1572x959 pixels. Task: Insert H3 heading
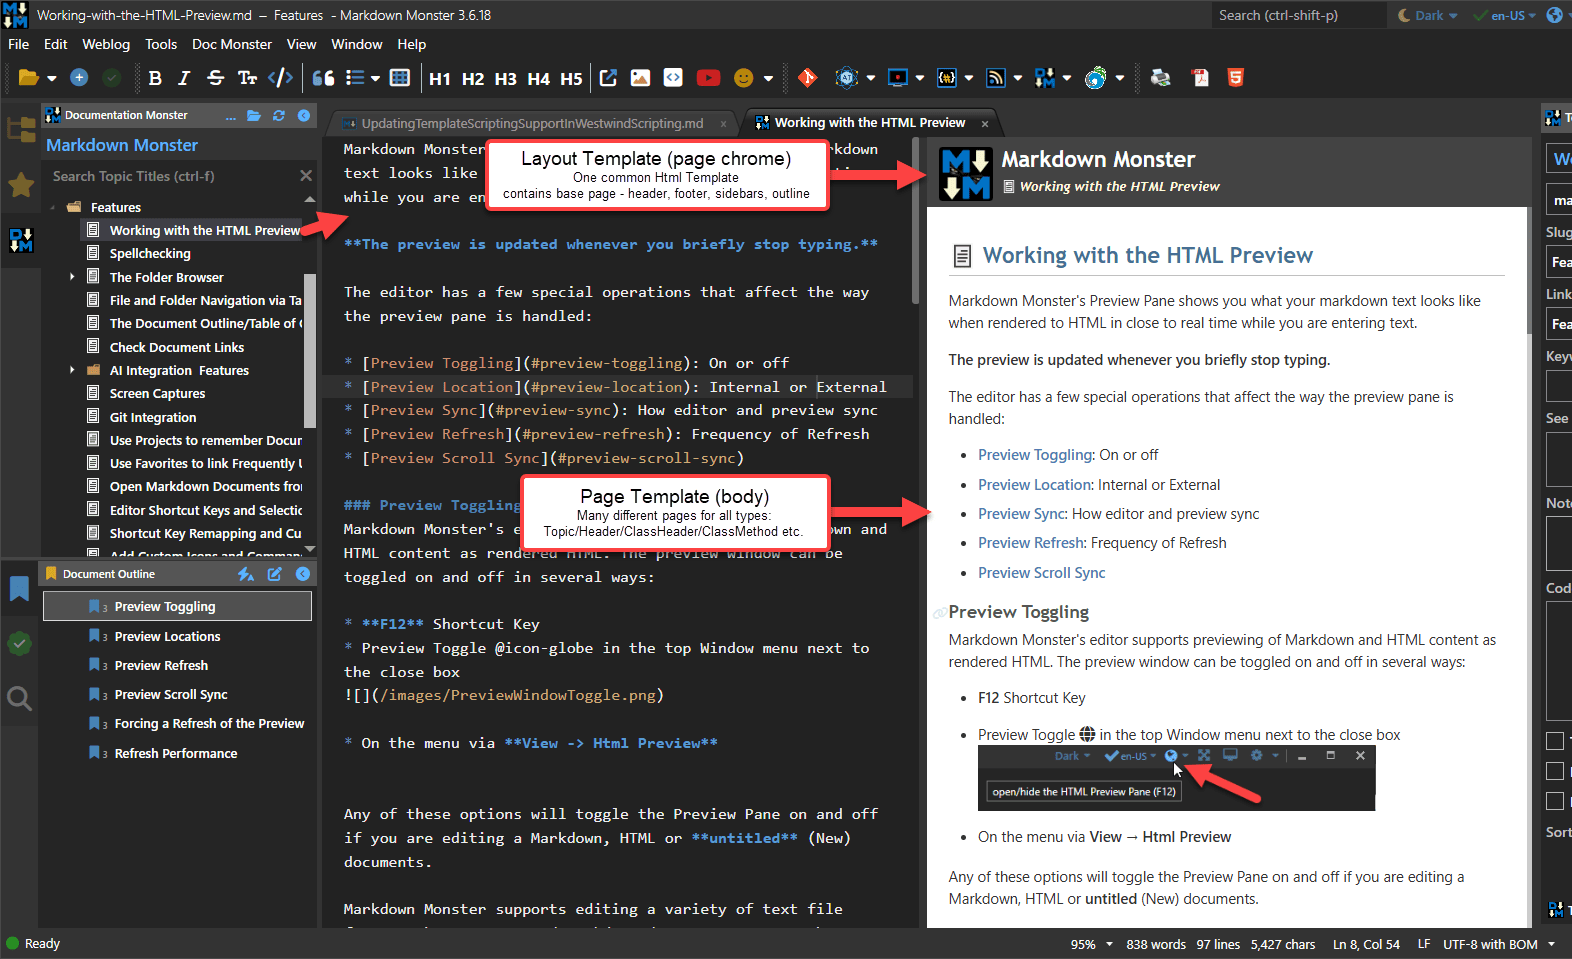(506, 78)
